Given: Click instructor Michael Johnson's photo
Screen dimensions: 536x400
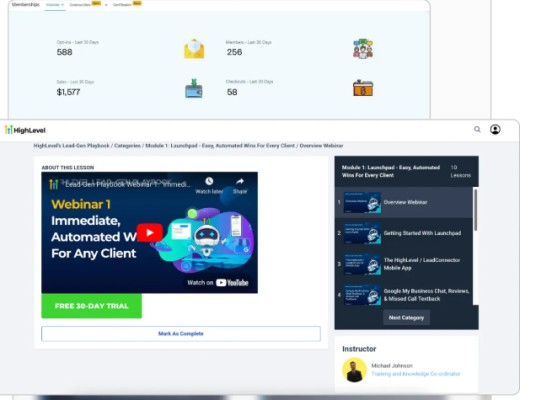Looking at the screenshot, I should 354,370.
